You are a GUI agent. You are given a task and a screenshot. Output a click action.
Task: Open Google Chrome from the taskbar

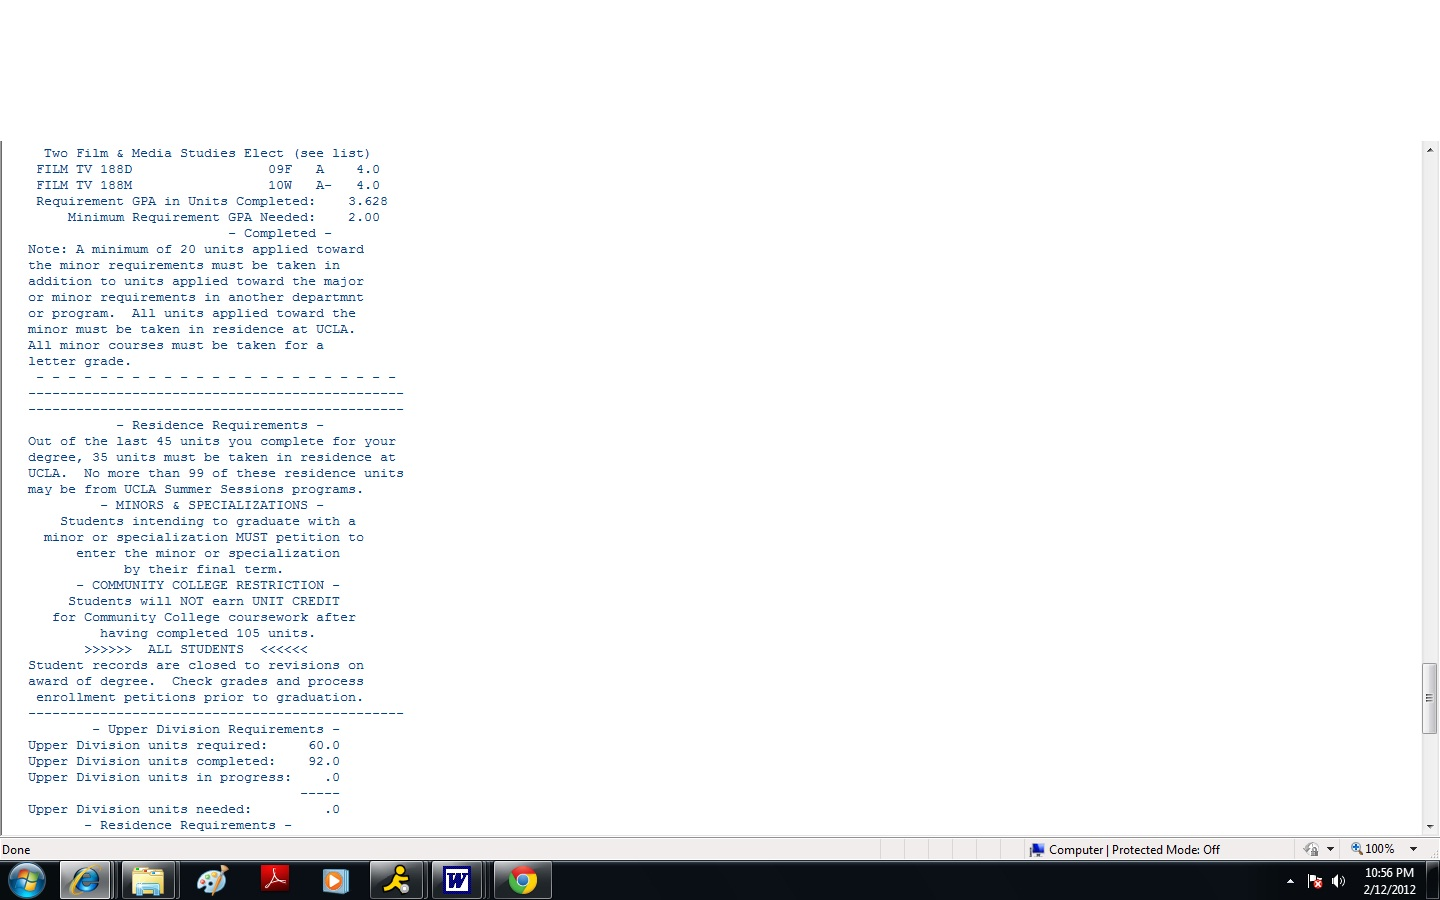point(521,880)
